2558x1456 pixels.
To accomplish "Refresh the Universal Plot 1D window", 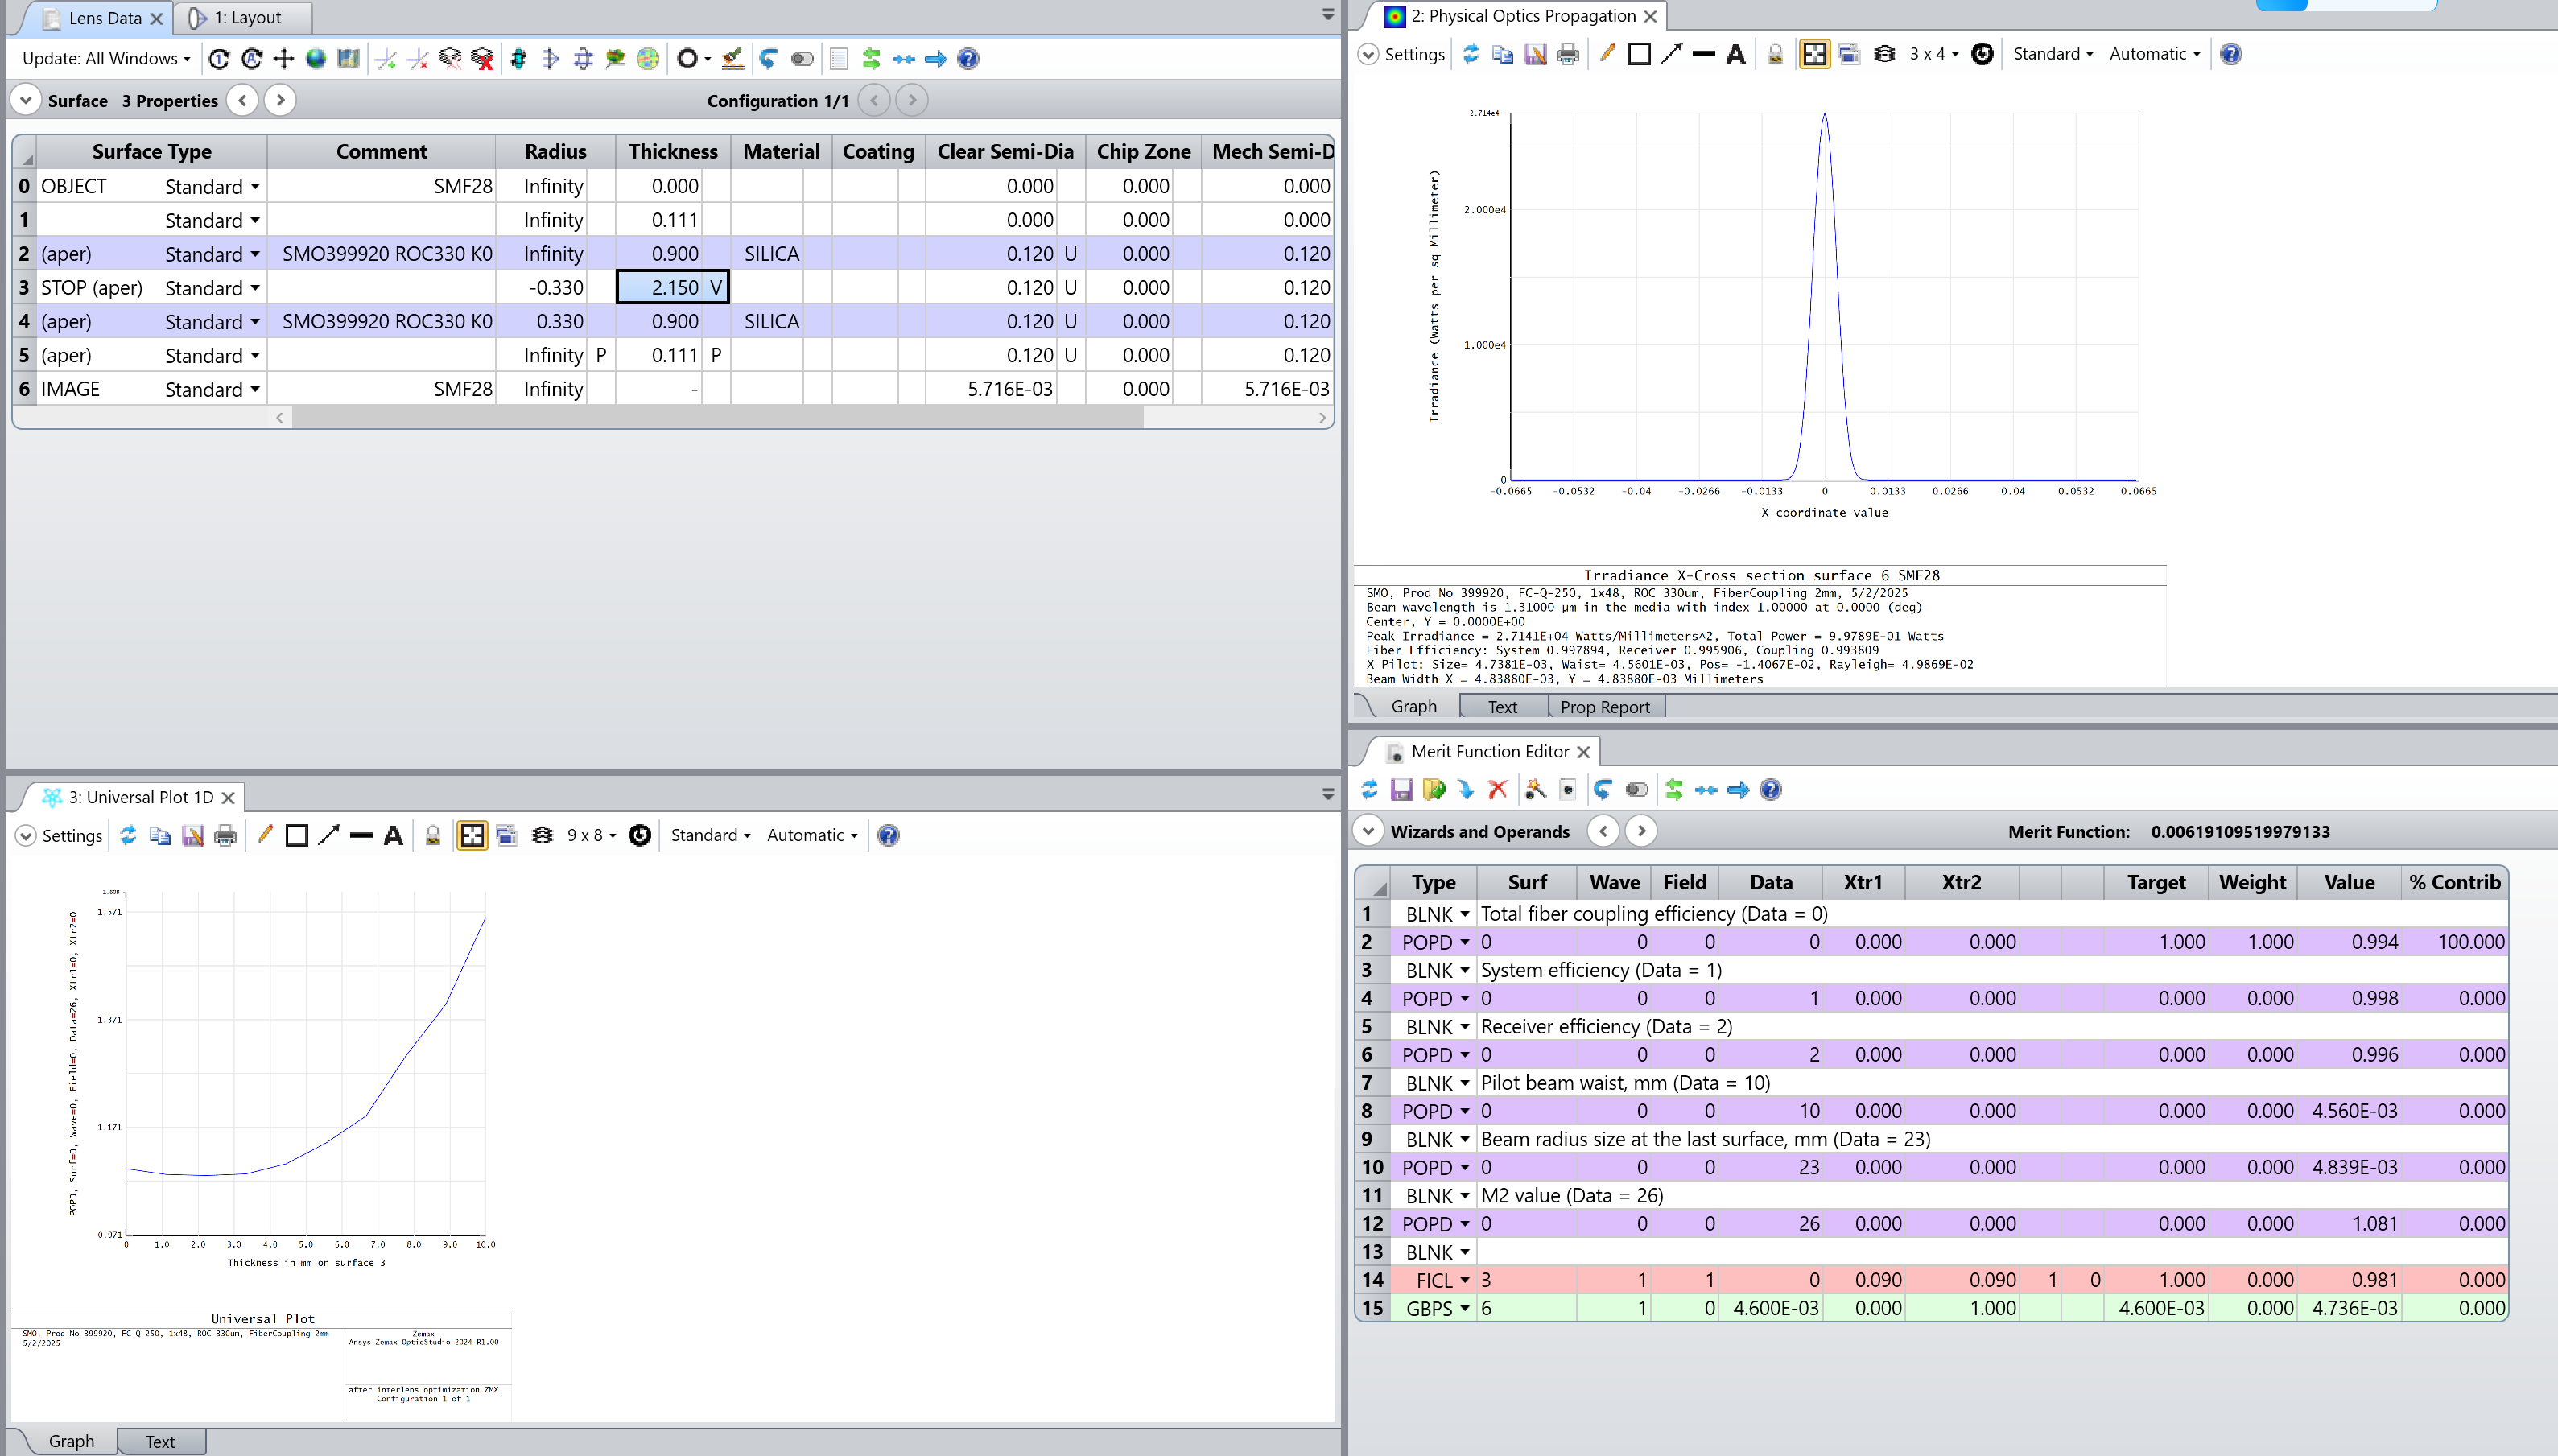I will [128, 836].
